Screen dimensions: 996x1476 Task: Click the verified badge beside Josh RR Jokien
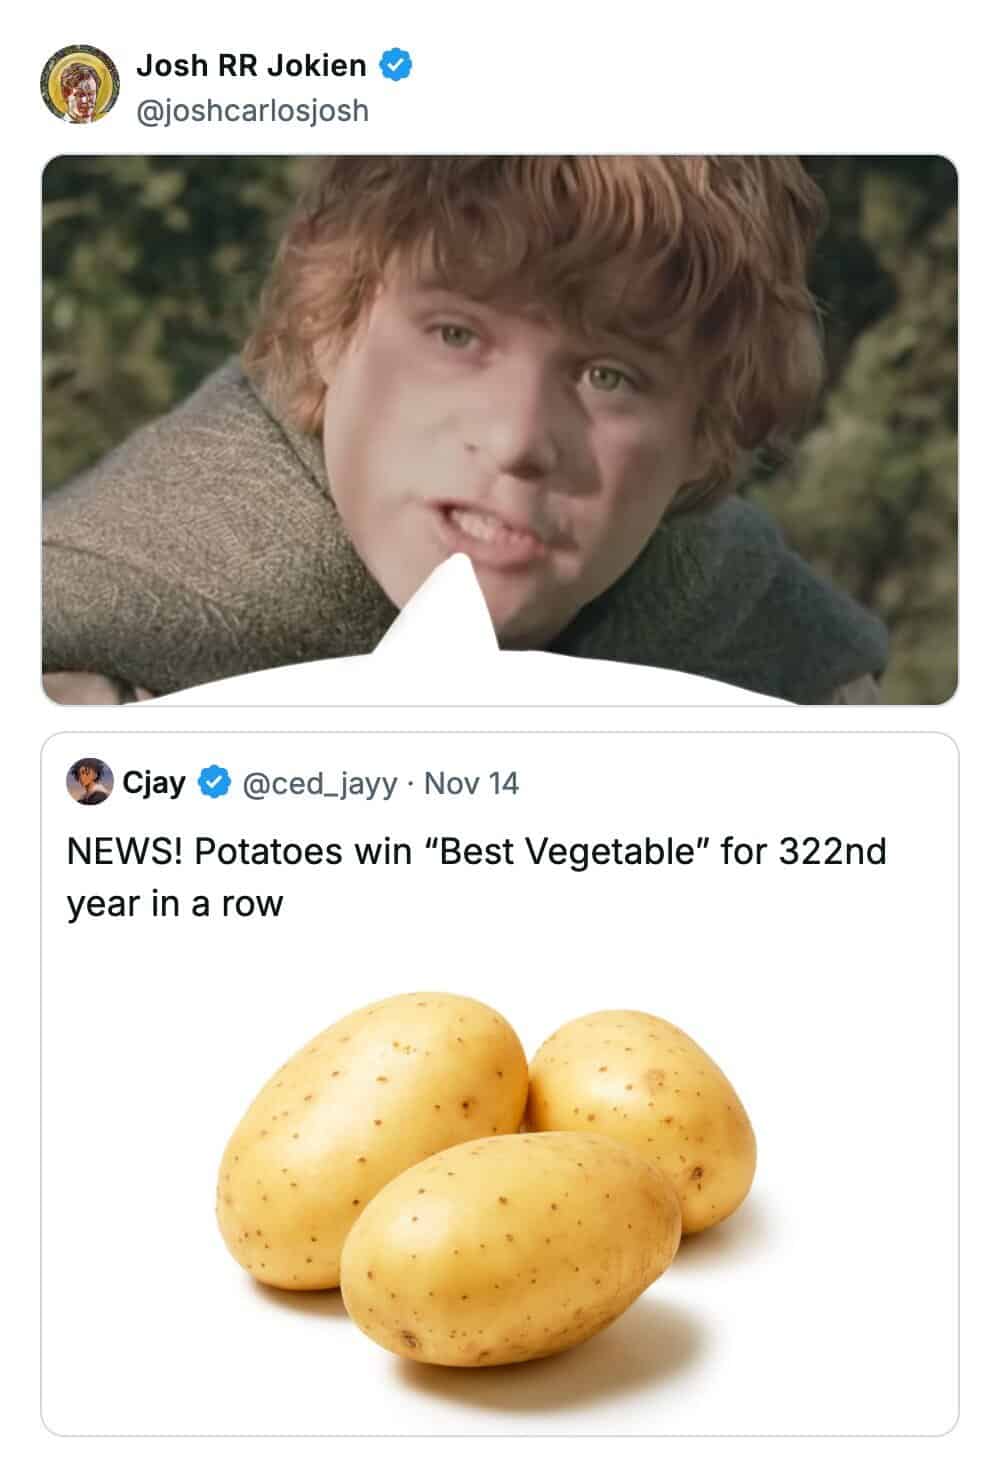(397, 66)
